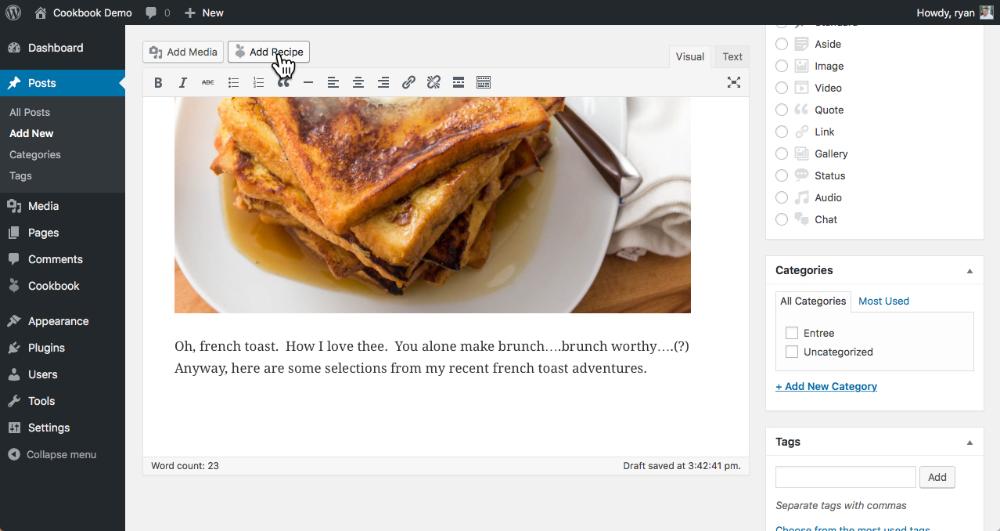This screenshot has width=1000, height=531.
Task: Select the Status post format
Action: pos(781,175)
